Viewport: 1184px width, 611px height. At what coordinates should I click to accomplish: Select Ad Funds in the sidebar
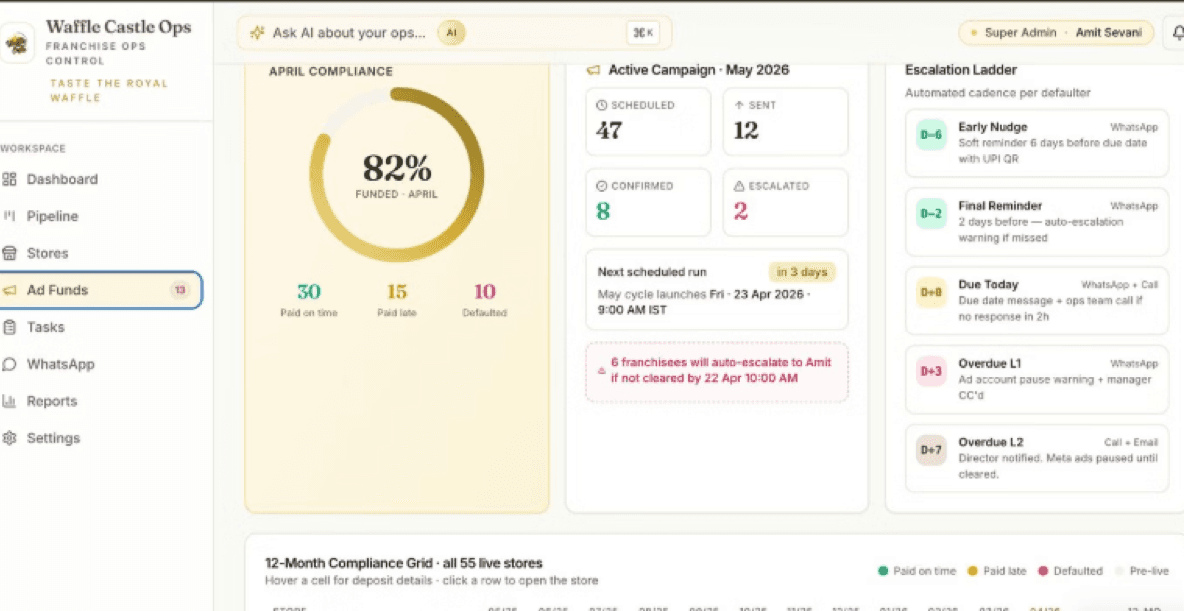pyautogui.click(x=101, y=290)
